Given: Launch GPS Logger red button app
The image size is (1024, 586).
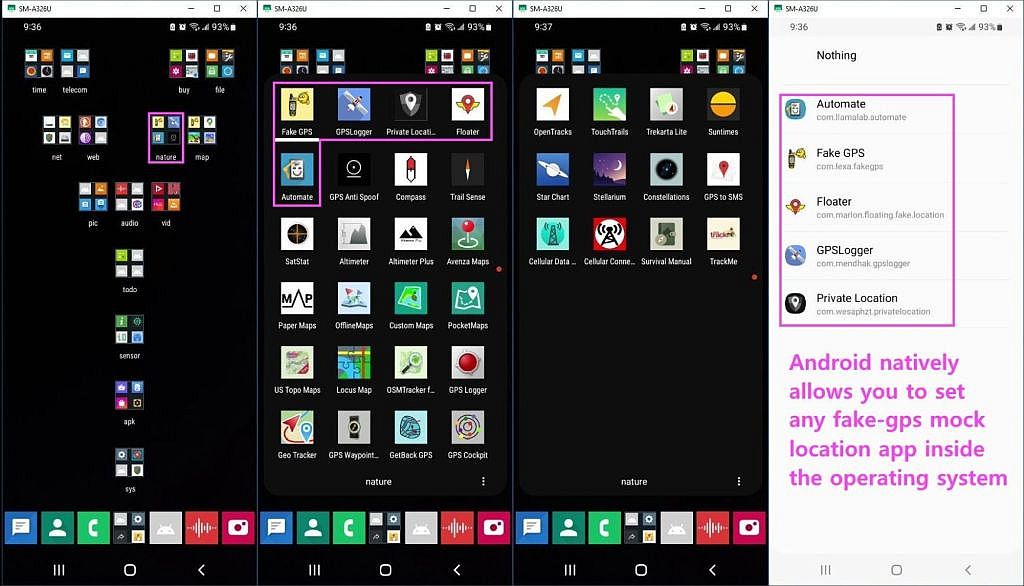Looking at the screenshot, I should [x=468, y=363].
